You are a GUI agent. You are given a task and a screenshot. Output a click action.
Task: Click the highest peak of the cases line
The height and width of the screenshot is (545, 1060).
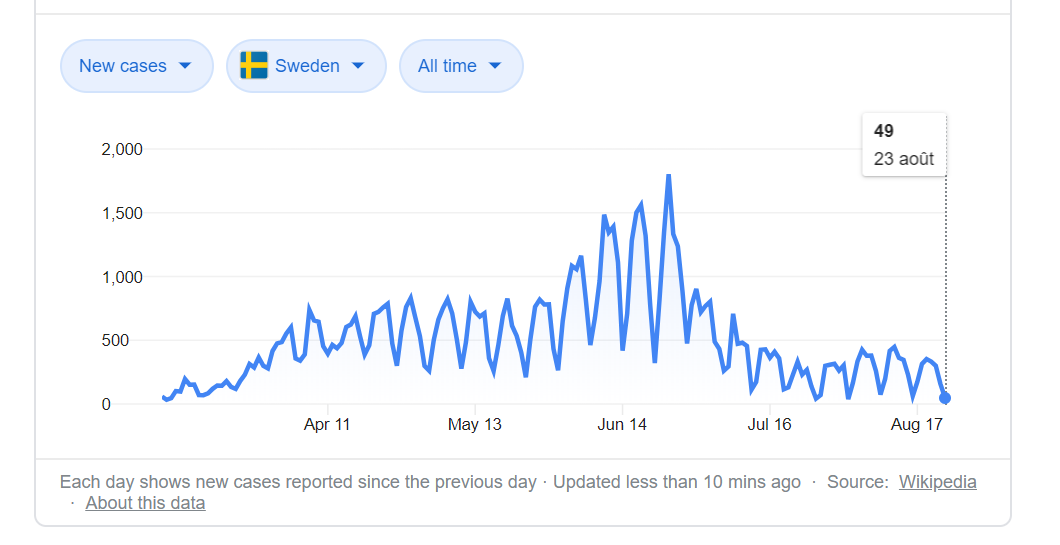[x=668, y=177]
